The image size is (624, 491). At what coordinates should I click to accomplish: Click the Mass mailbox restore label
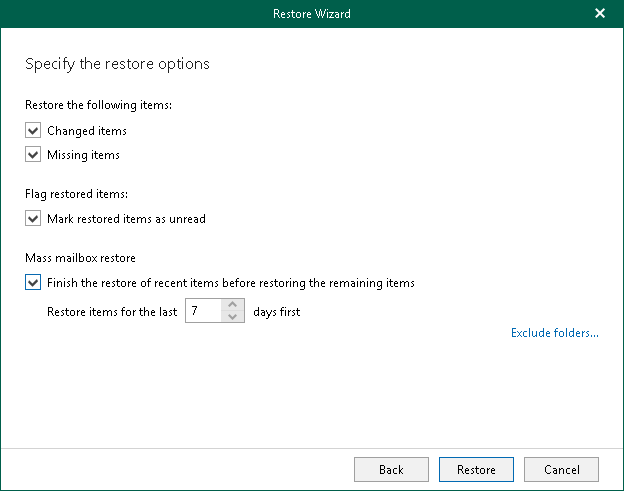point(80,258)
